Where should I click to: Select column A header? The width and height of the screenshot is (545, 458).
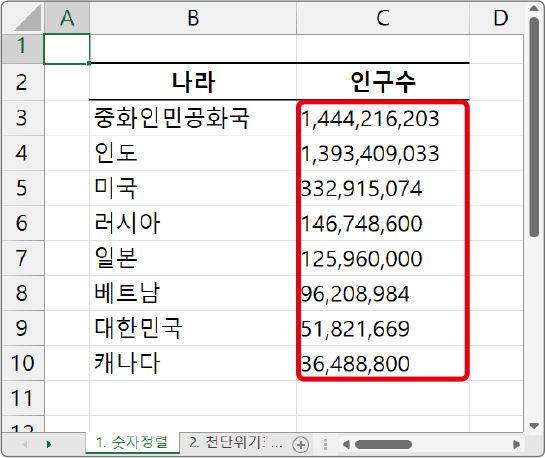tap(67, 18)
